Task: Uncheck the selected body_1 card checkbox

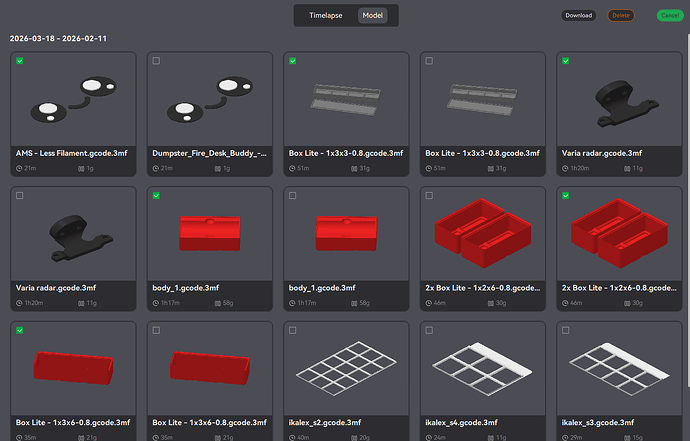Action: pos(156,195)
